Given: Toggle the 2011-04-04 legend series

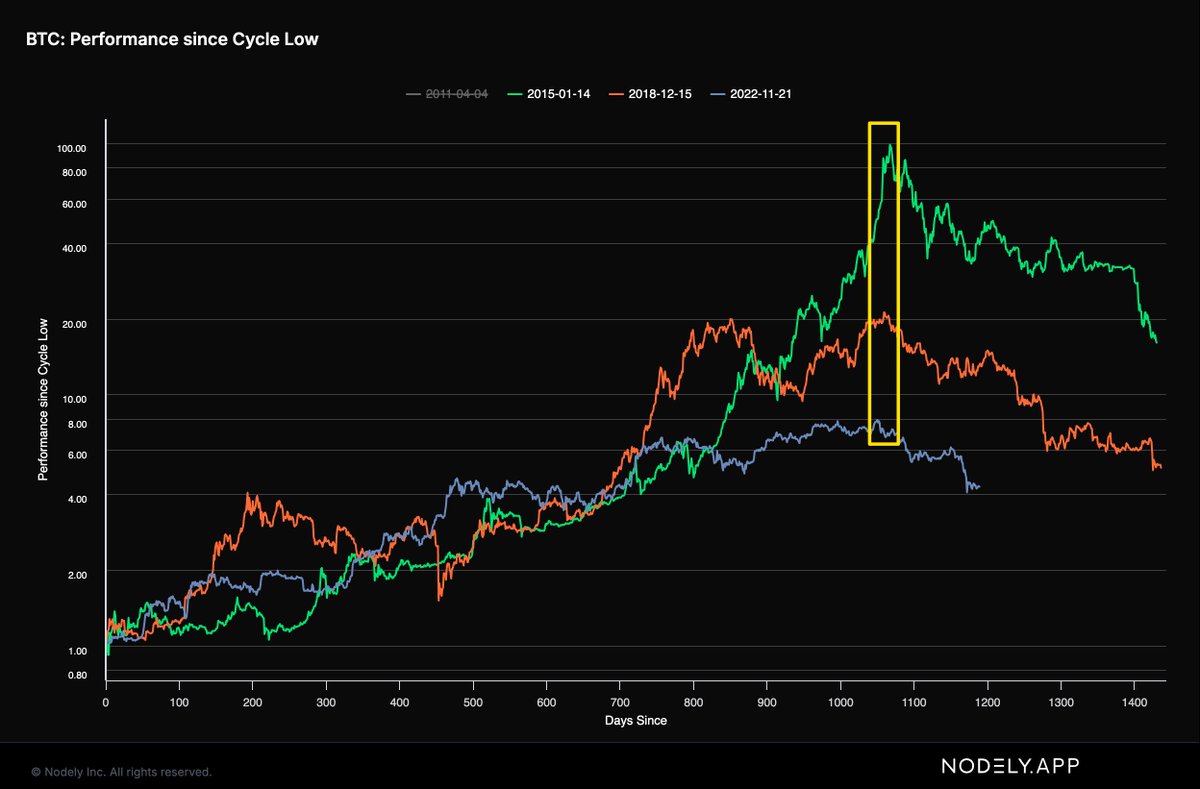Looking at the screenshot, I should 445,94.
